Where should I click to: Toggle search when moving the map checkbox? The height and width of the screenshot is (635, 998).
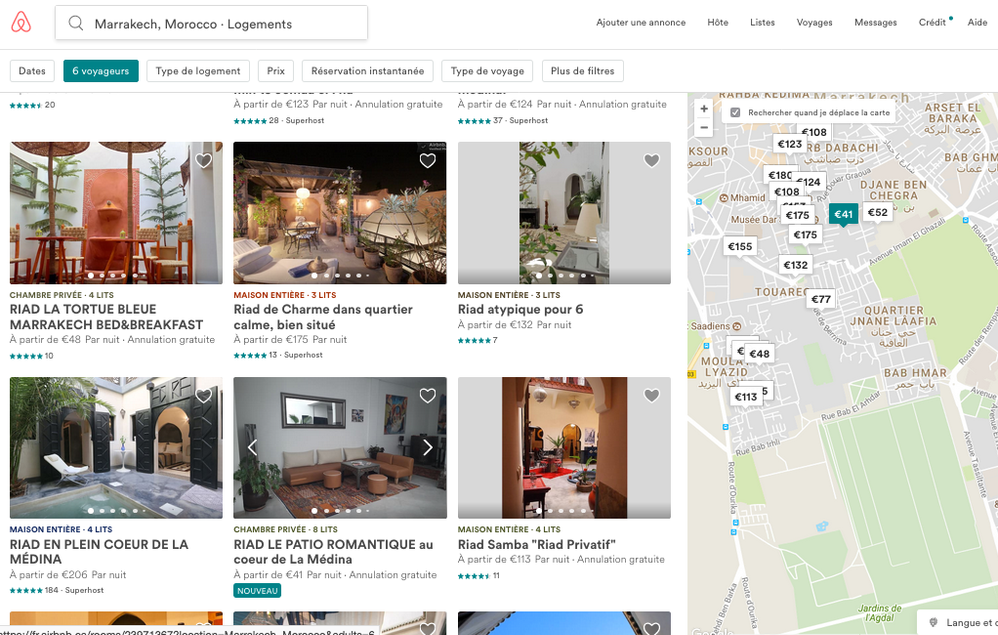pos(736,113)
